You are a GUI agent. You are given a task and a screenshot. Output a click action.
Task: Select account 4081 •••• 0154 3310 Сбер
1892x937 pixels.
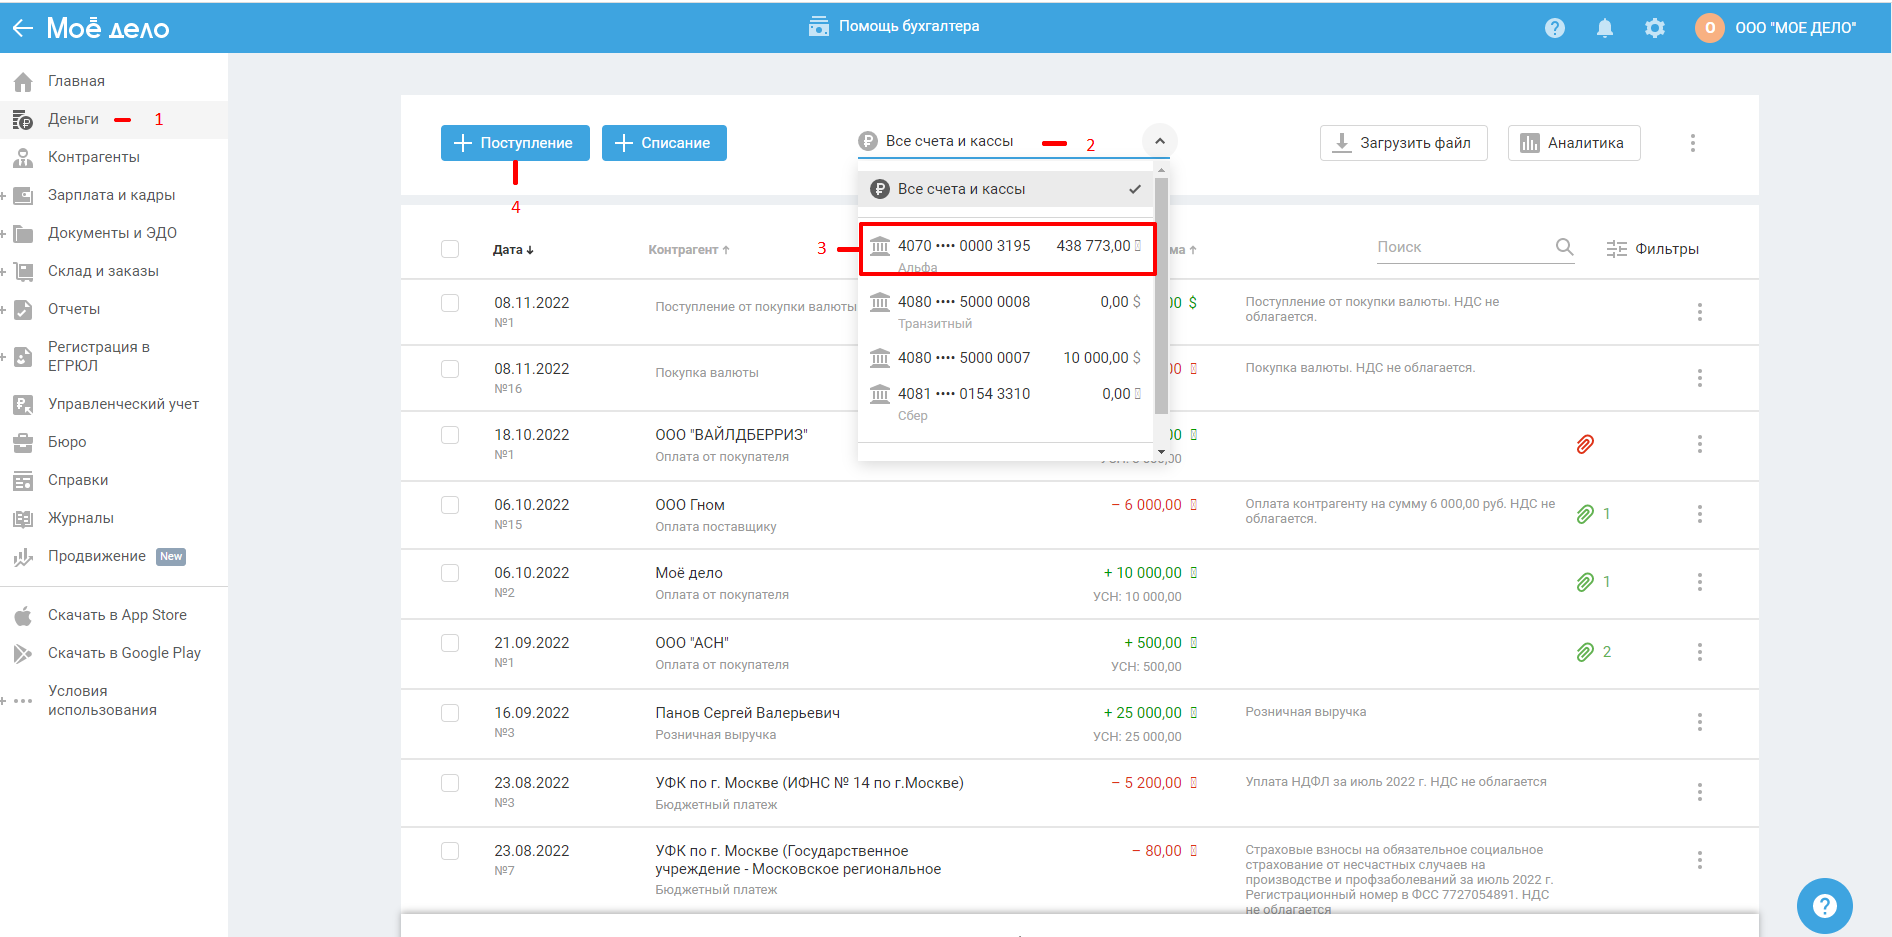1006,403
